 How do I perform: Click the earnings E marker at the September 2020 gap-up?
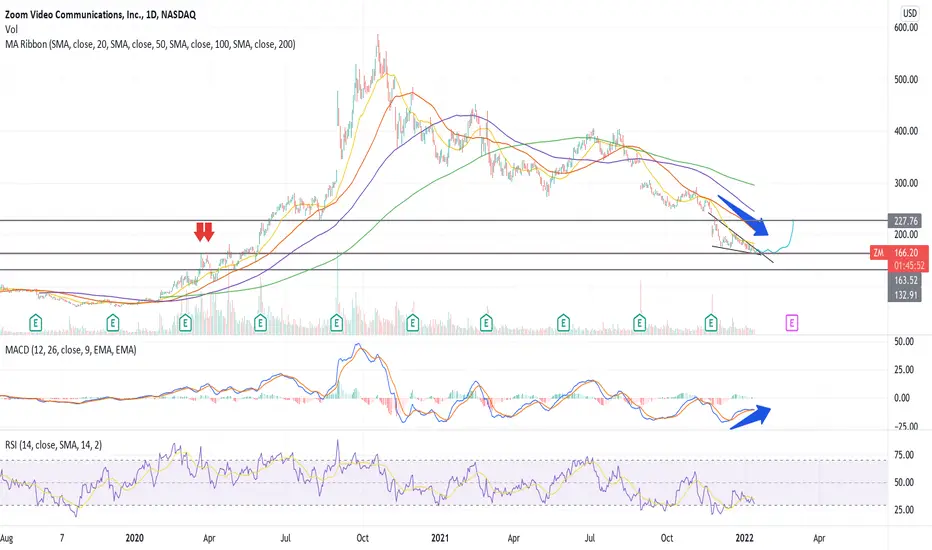(x=336, y=323)
